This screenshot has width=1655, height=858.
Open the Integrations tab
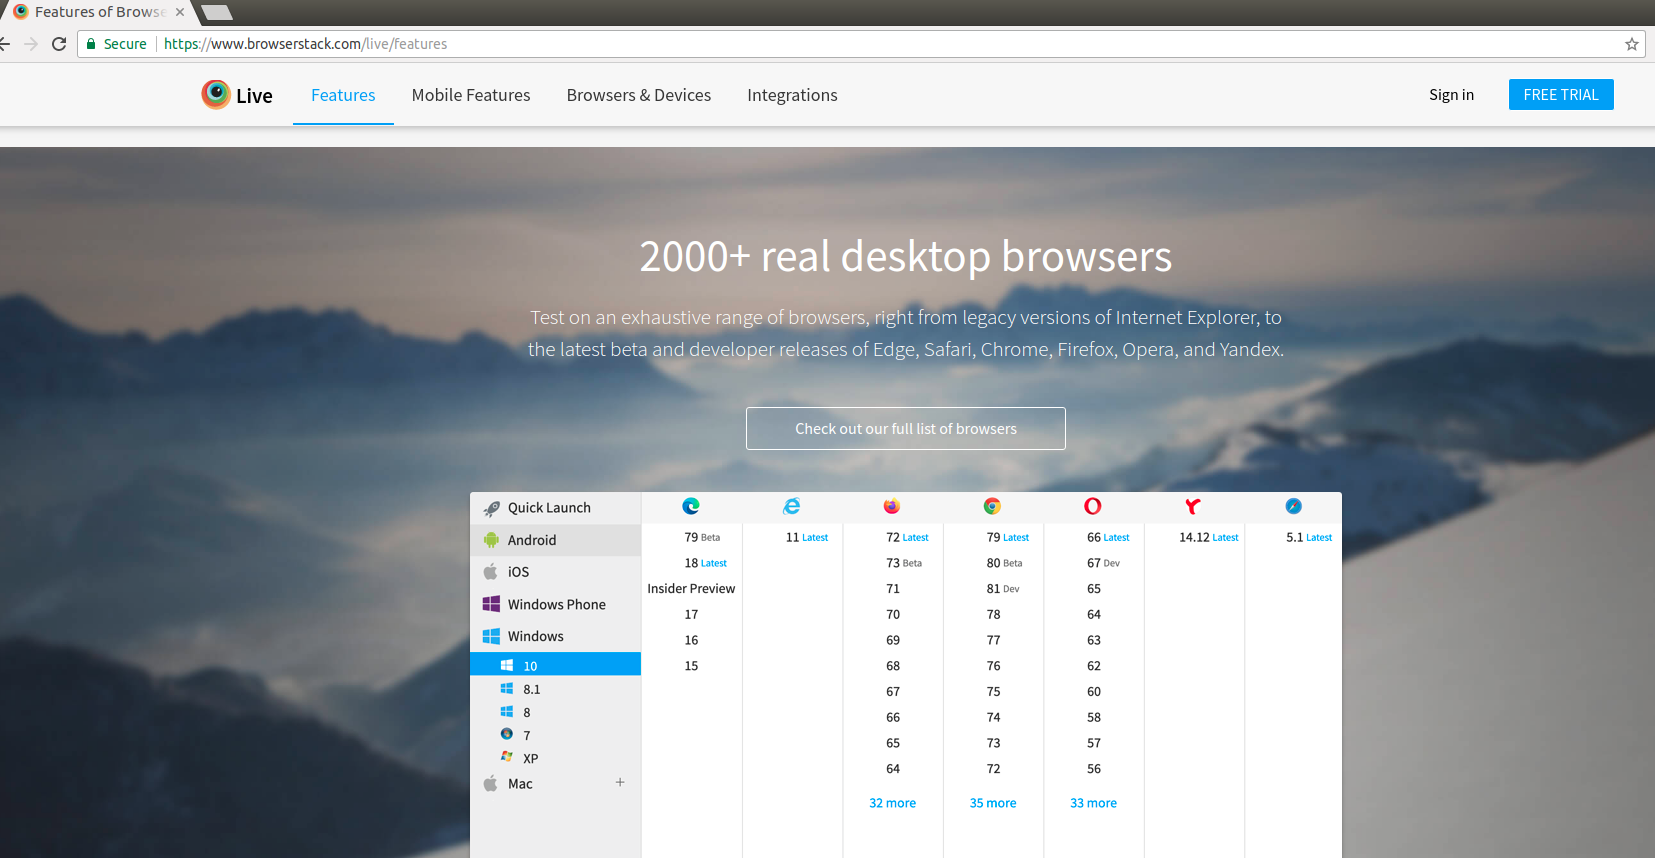click(792, 95)
